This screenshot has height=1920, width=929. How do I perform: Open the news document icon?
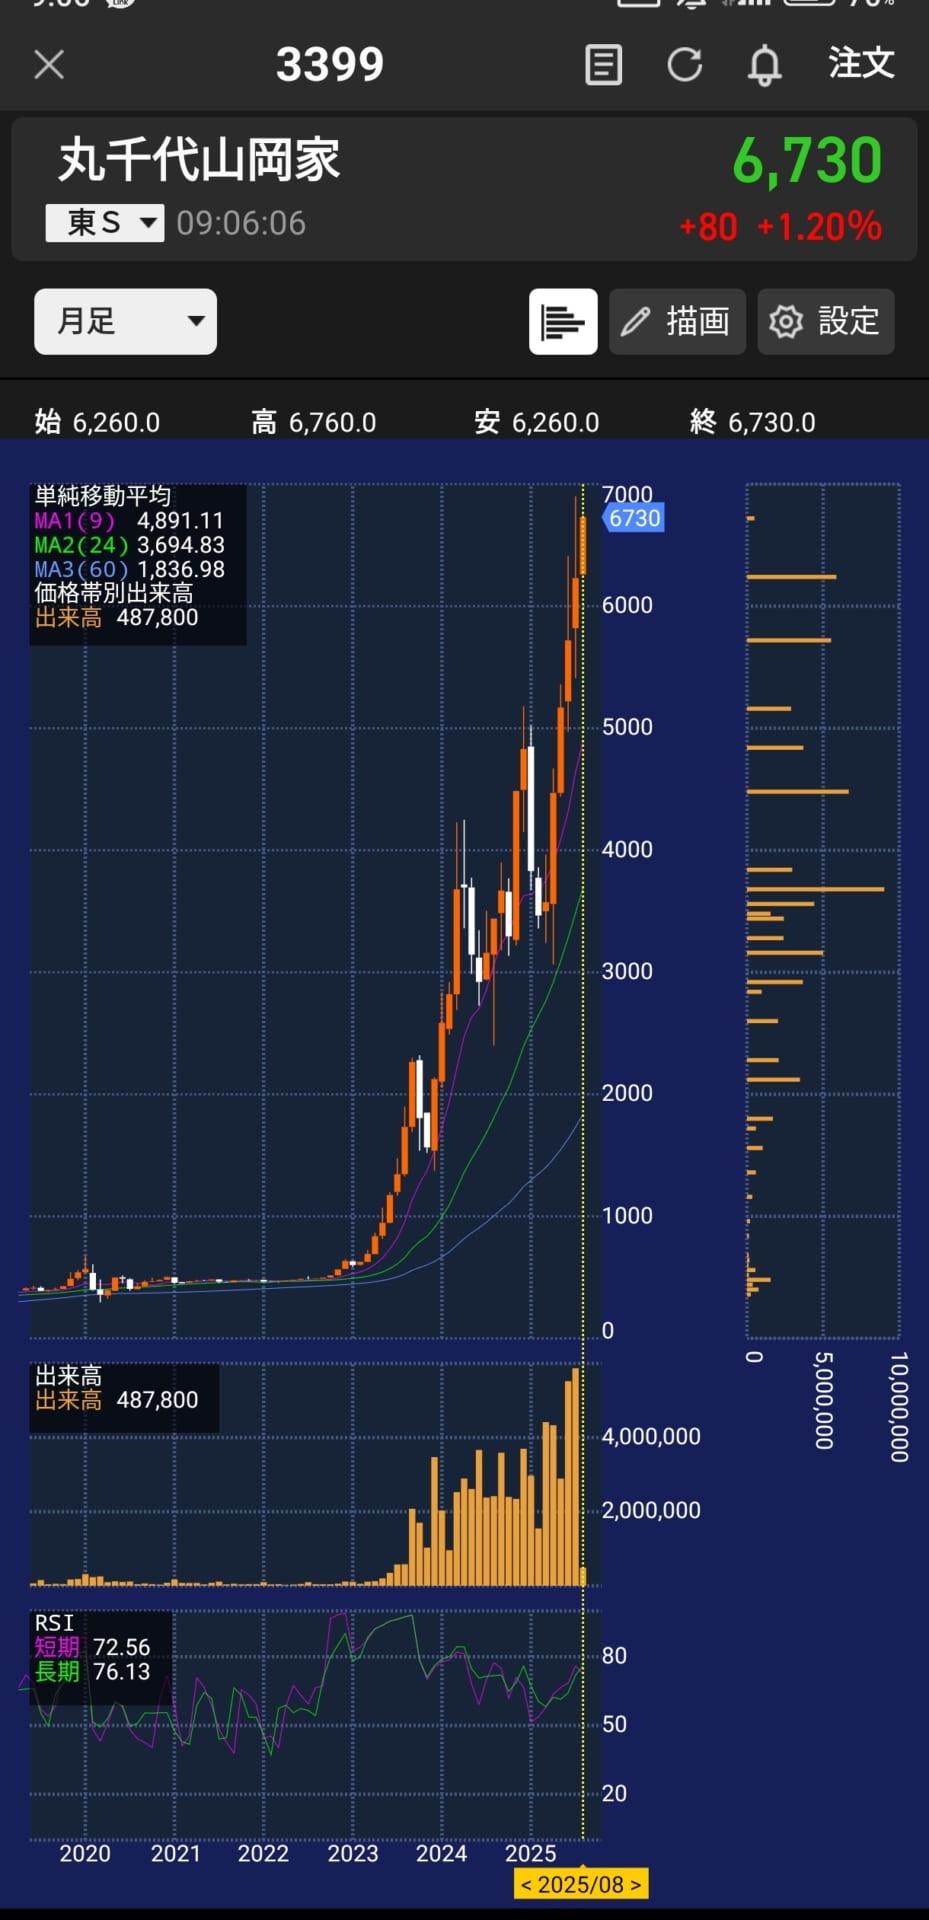(x=603, y=65)
